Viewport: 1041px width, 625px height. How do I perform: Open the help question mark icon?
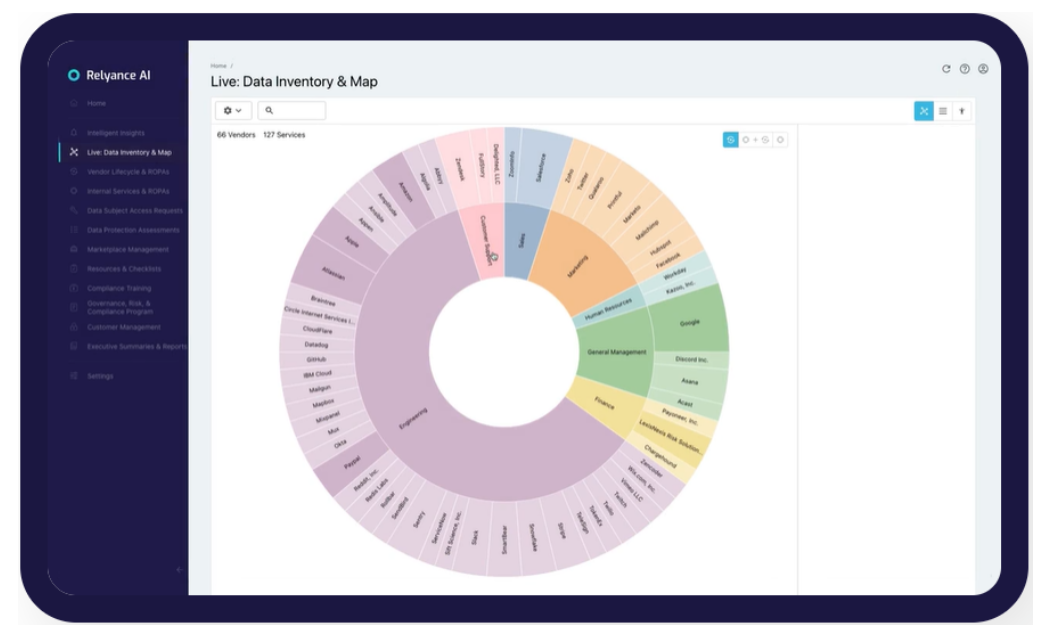(964, 69)
